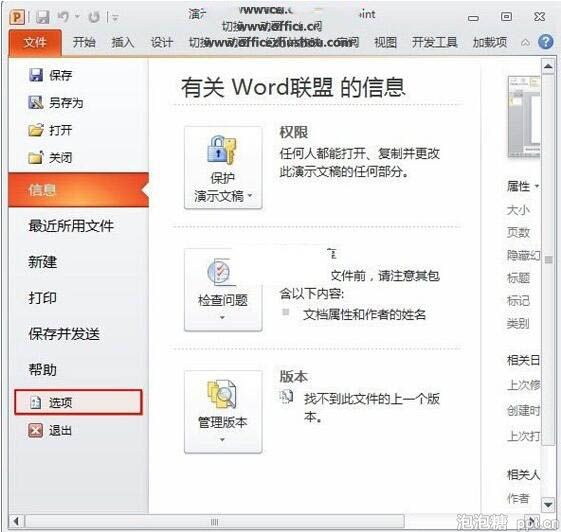Select 帮助 in the backstage menu
Viewport: 561px width, 532px height.
[x=43, y=370]
